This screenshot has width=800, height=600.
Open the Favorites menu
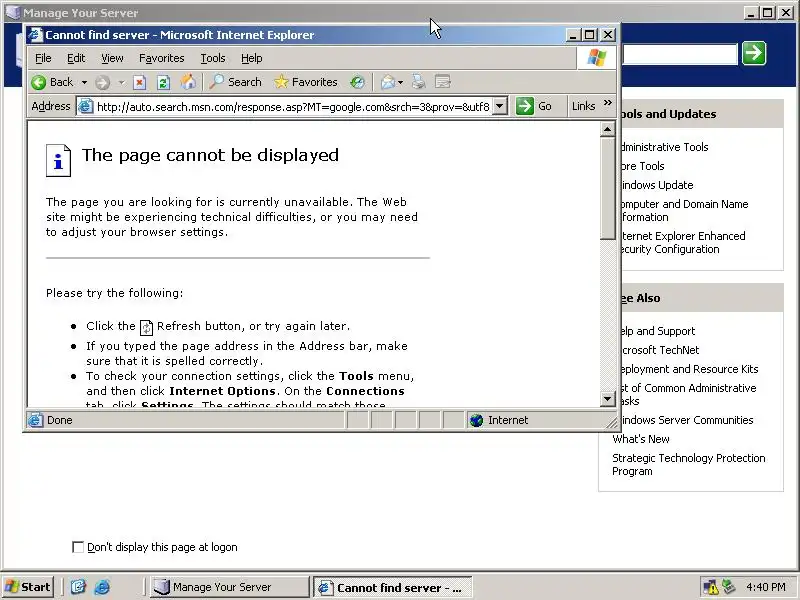tap(162, 58)
